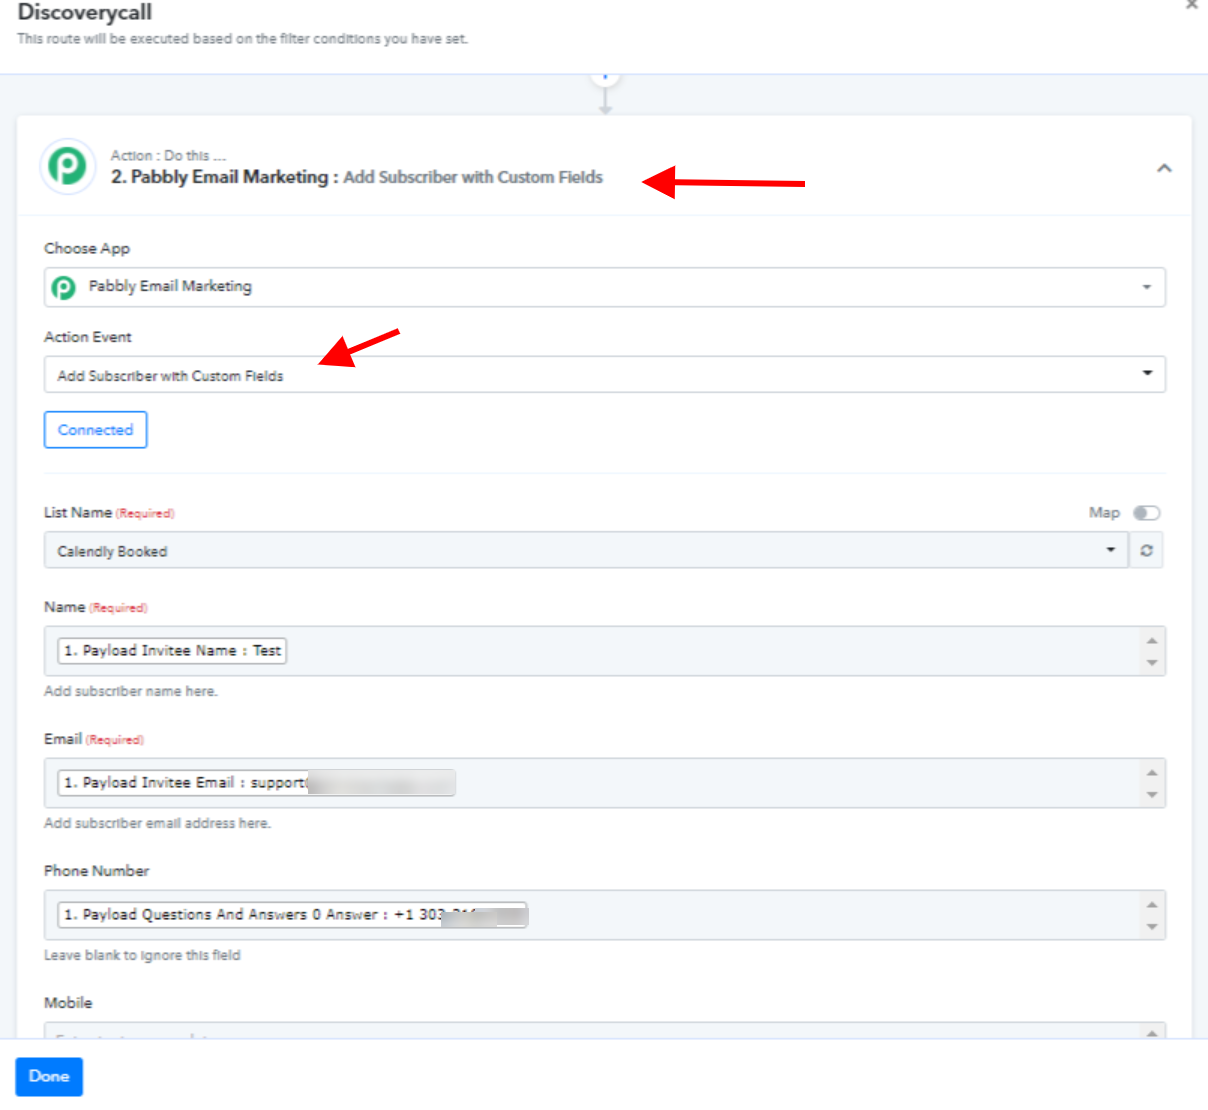
Task: Click up arrow in Email field
Action: [1152, 773]
